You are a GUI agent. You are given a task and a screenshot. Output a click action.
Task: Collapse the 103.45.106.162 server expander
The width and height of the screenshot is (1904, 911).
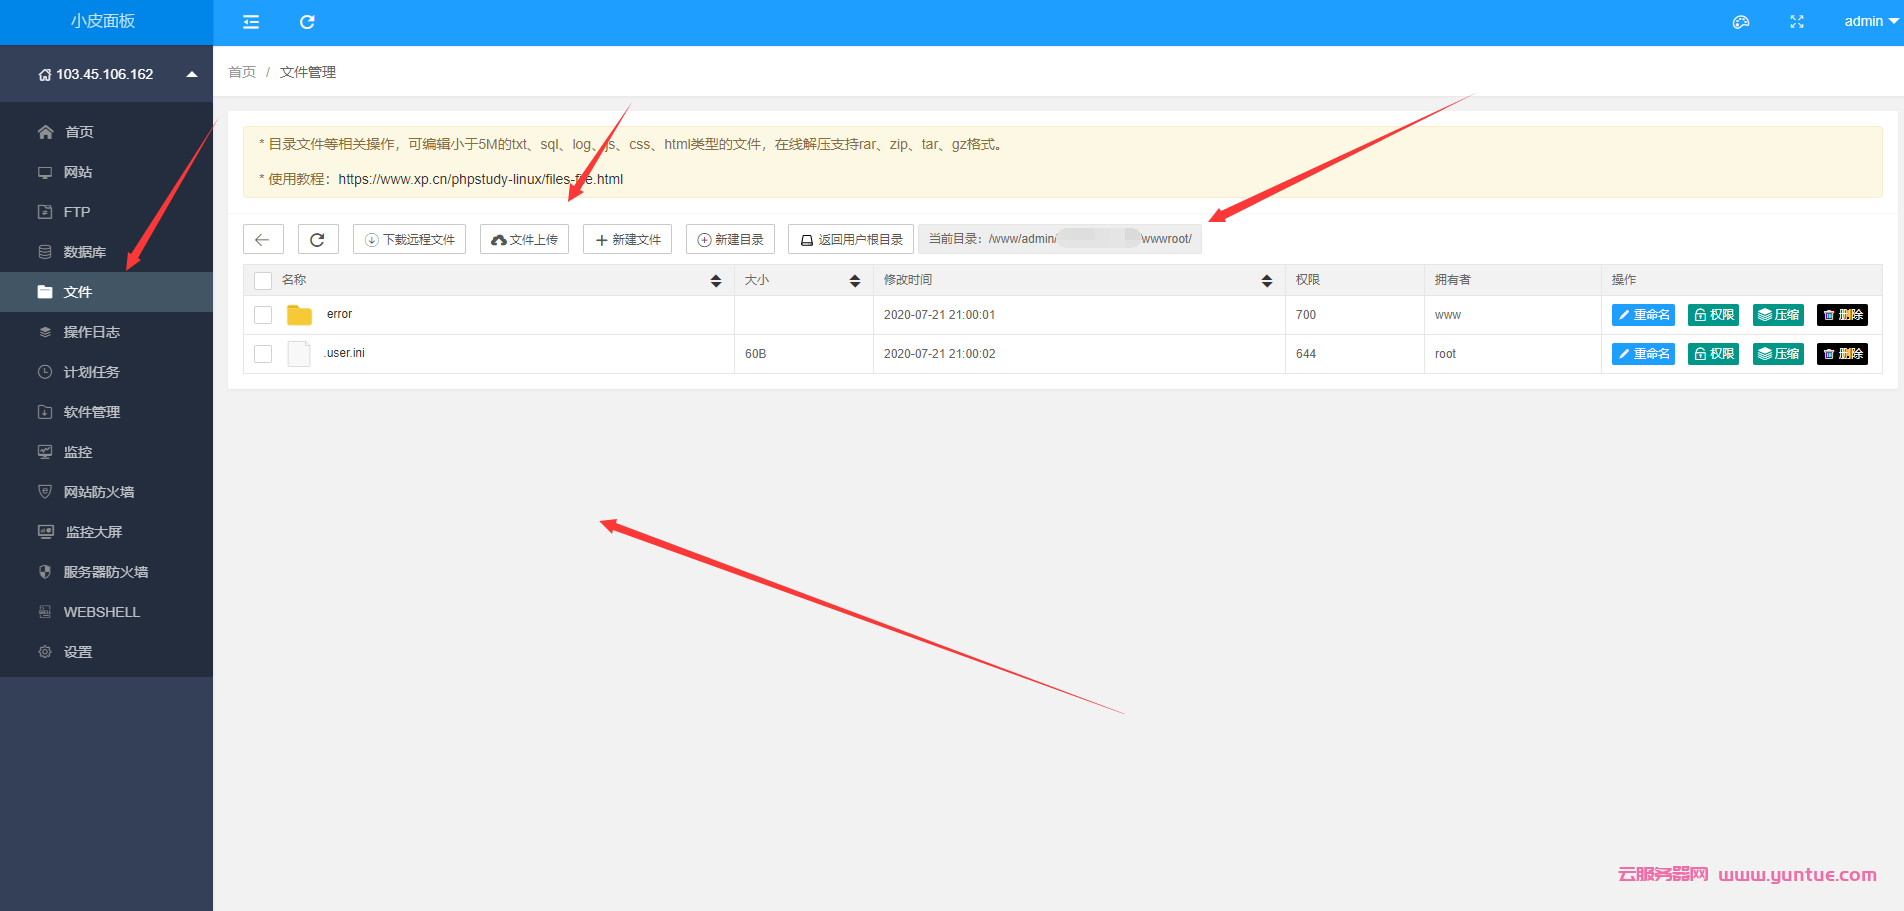coord(192,75)
